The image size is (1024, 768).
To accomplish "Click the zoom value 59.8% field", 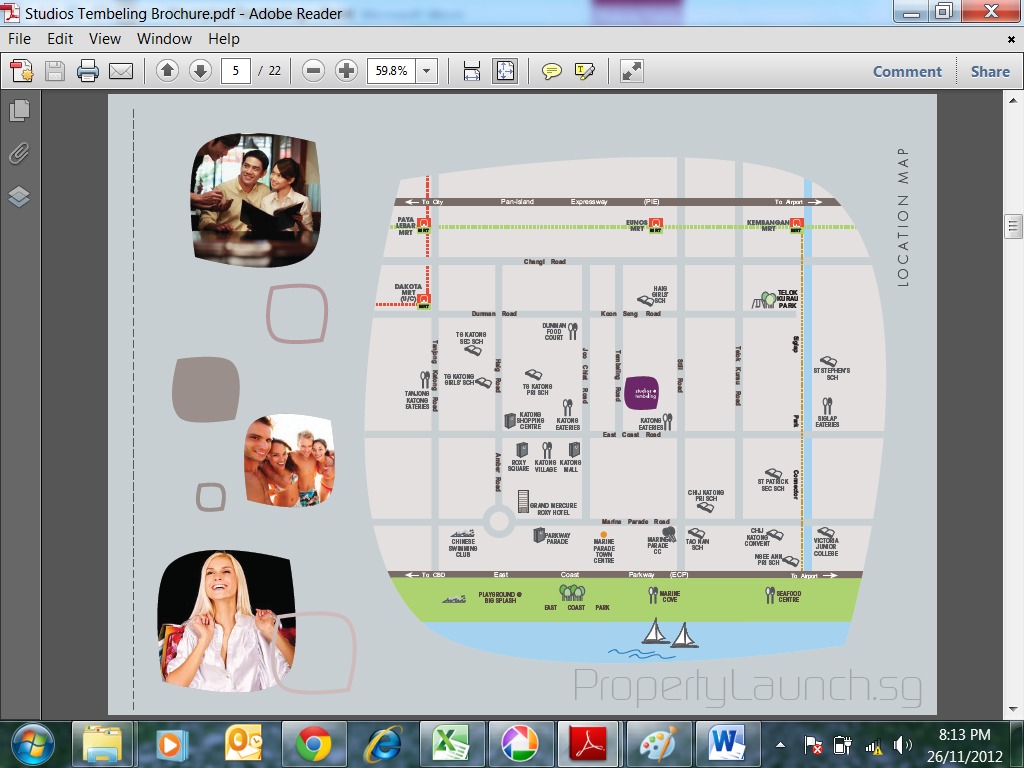I will (392, 71).
